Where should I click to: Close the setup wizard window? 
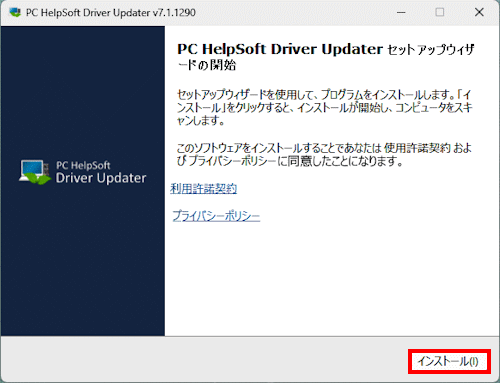tap(479, 13)
